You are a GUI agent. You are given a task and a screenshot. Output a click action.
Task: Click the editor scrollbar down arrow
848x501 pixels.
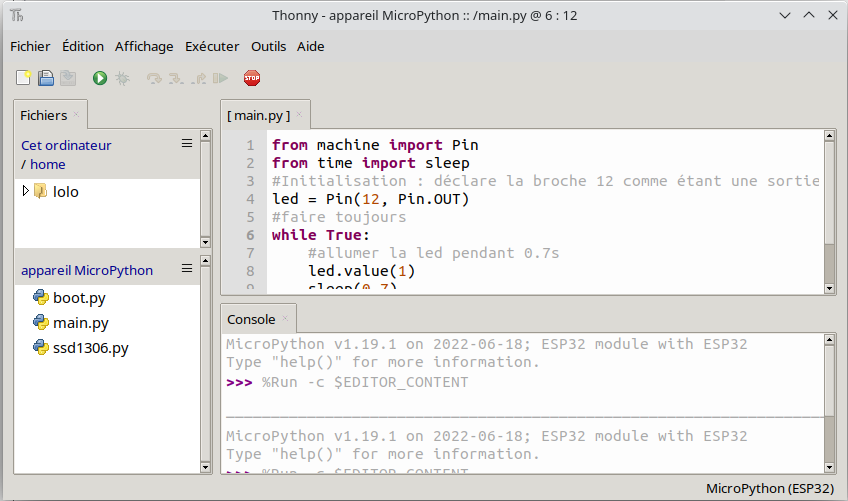(829, 288)
